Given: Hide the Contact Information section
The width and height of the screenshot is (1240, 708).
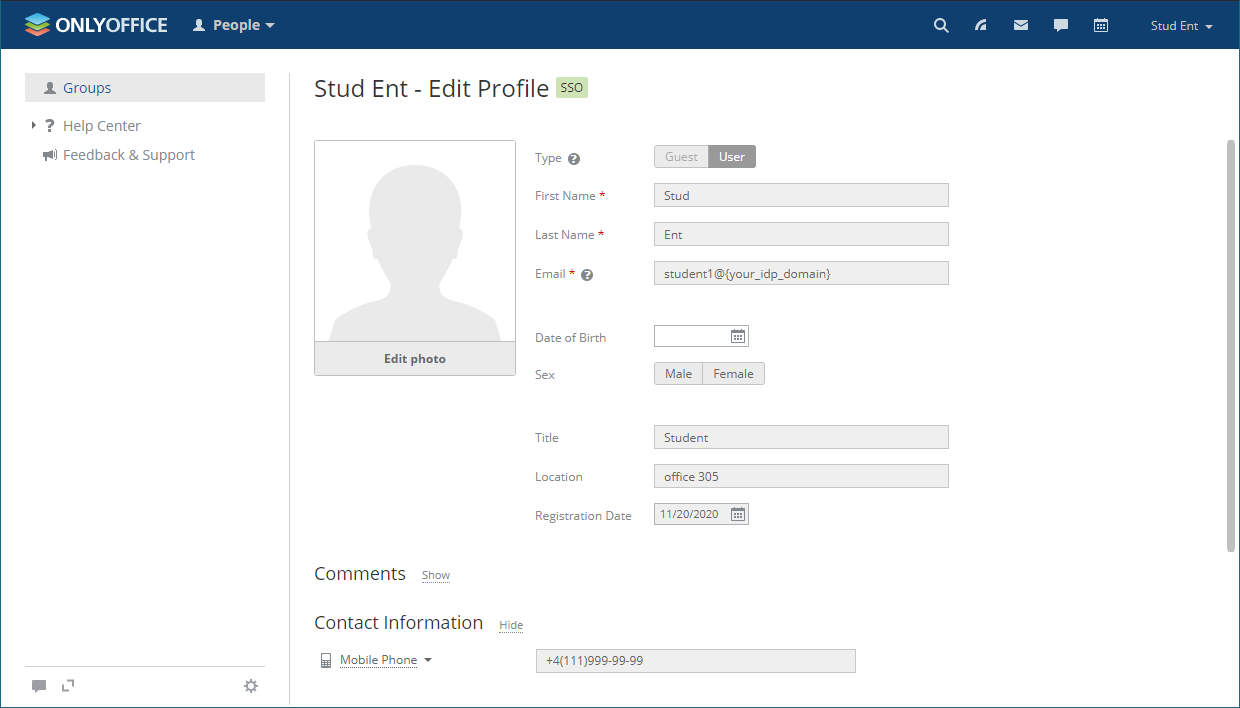Looking at the screenshot, I should [x=510, y=624].
